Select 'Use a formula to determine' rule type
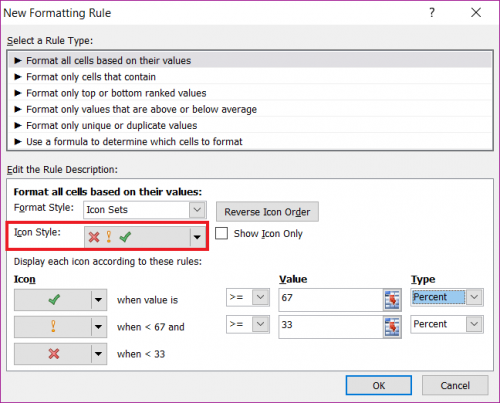This screenshot has width=500, height=403. coord(134,142)
